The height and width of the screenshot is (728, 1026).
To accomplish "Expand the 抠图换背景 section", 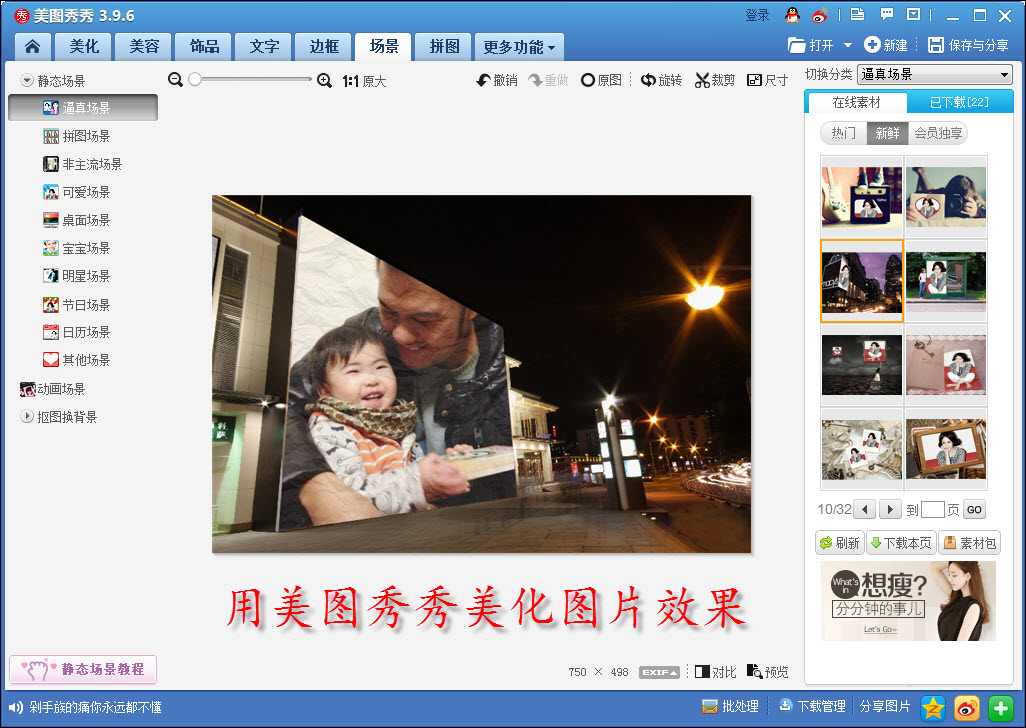I will coord(27,416).
